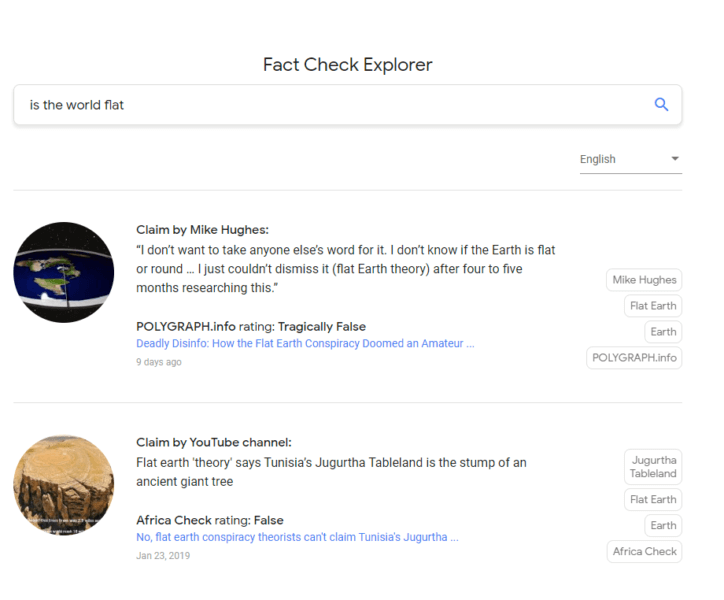The image size is (724, 600).
Task: Click Flat Earth tag in Africa Check result
Action: 652,499
